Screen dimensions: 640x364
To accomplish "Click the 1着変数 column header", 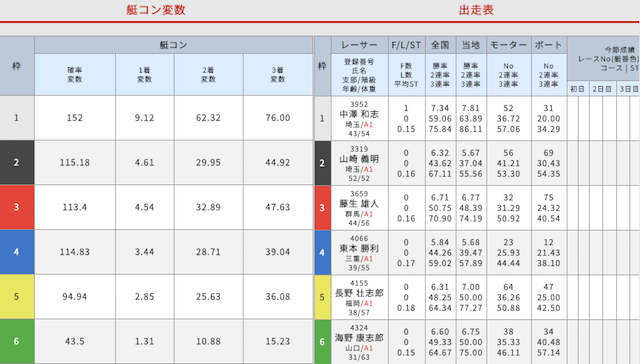I will tap(144, 75).
